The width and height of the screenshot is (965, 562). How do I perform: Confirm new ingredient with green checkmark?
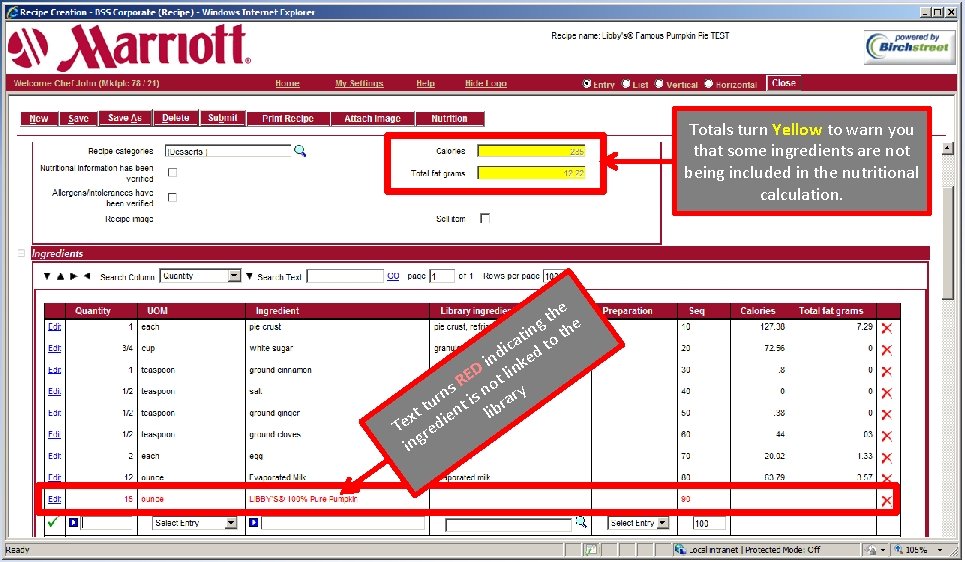[x=53, y=522]
